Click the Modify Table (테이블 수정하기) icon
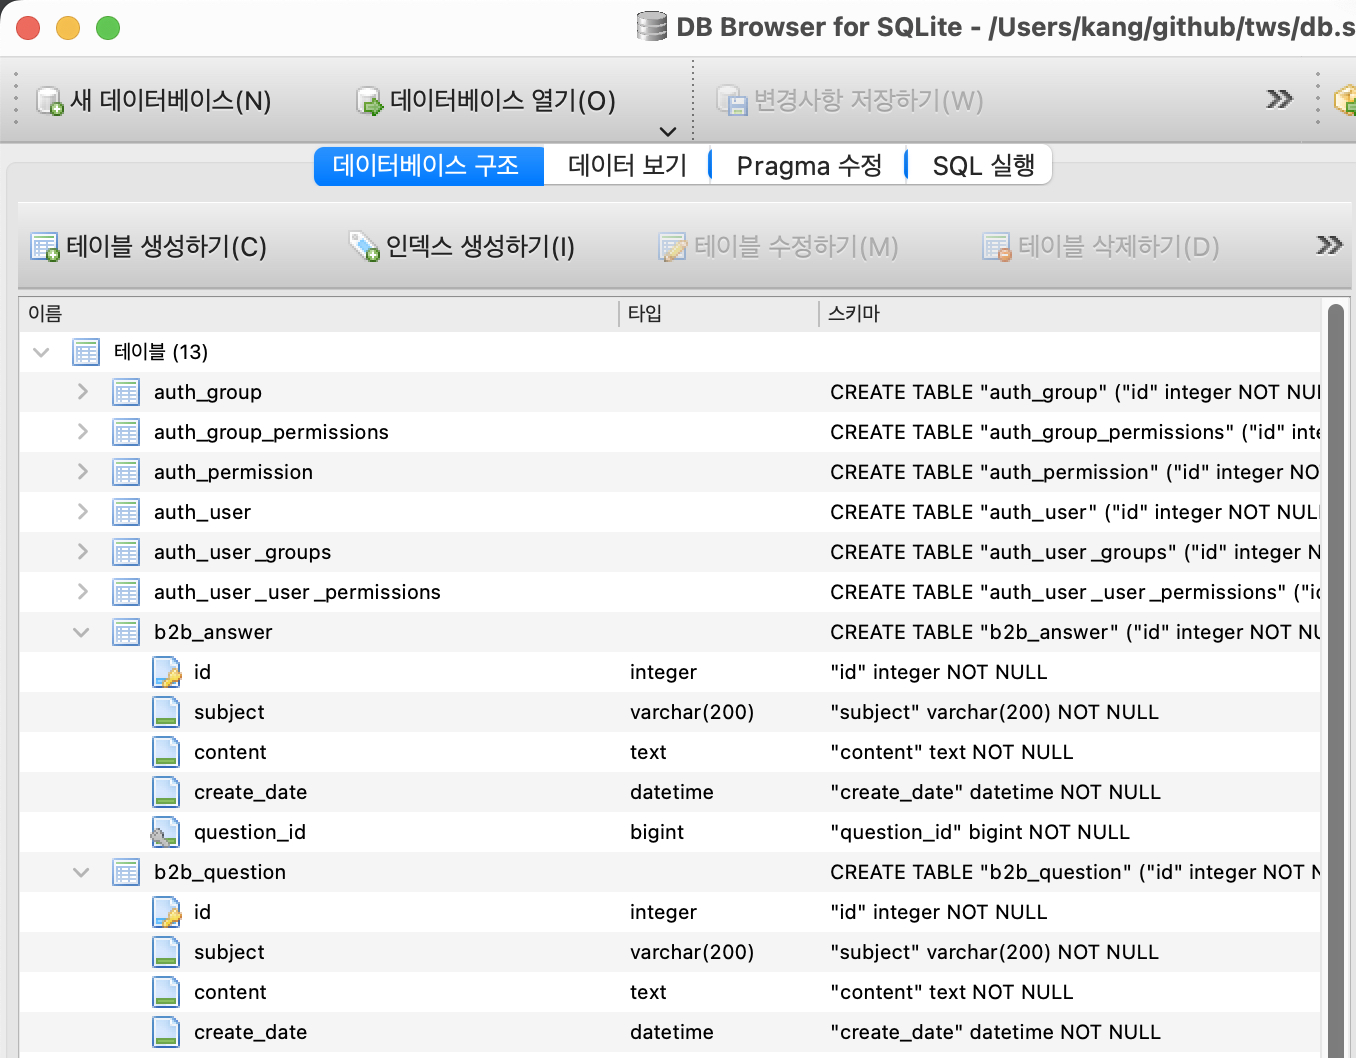The width and height of the screenshot is (1356, 1058). (x=673, y=247)
